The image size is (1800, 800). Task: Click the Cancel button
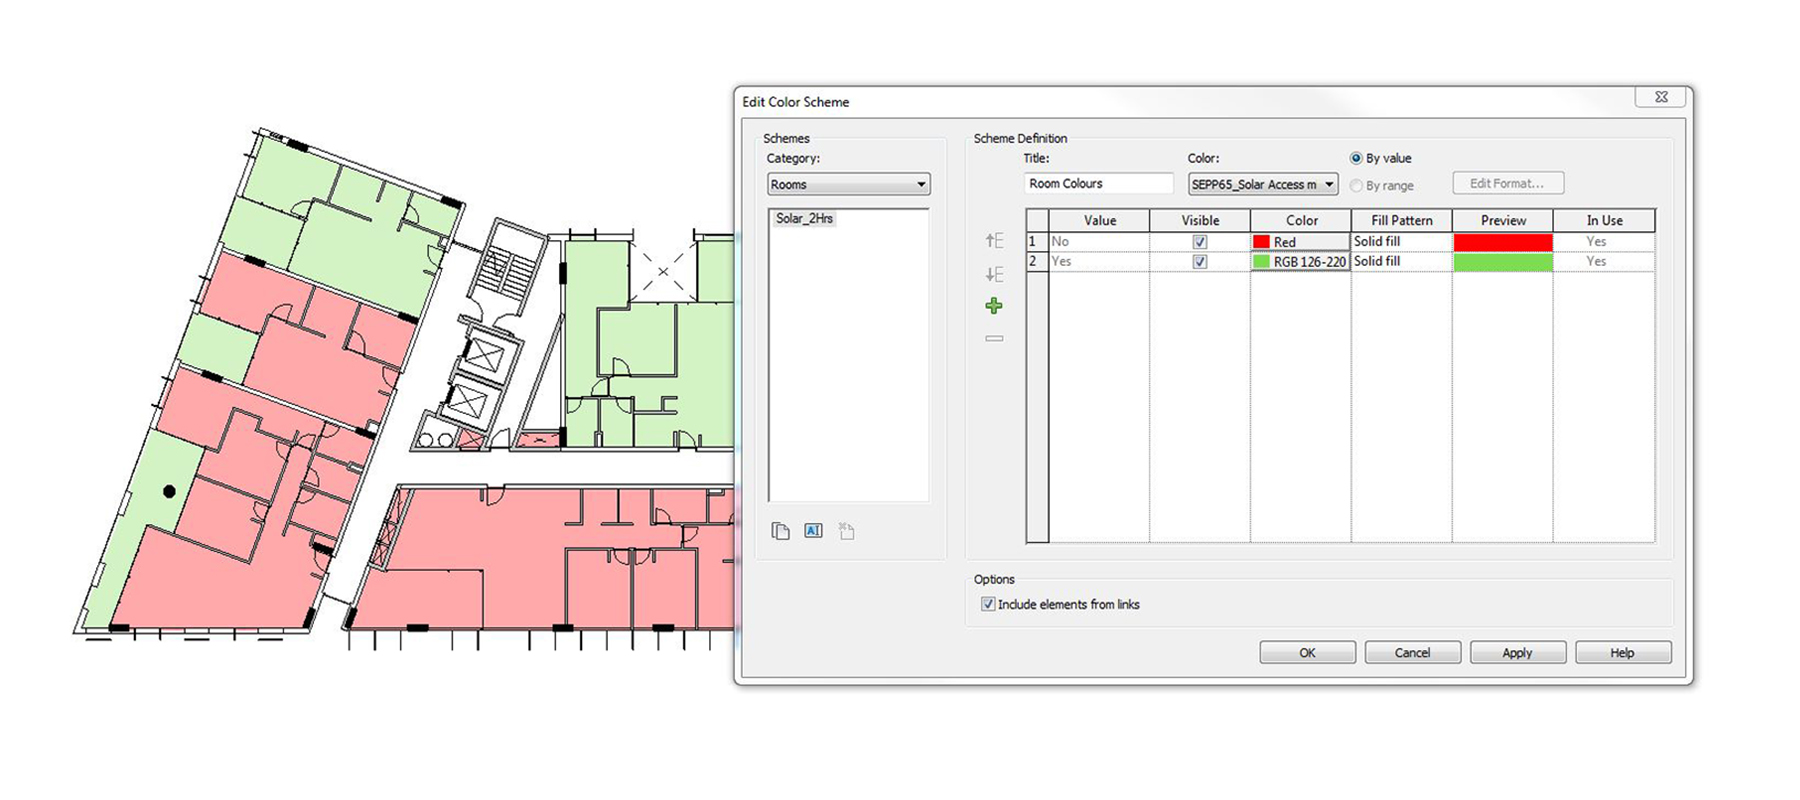click(x=1412, y=653)
